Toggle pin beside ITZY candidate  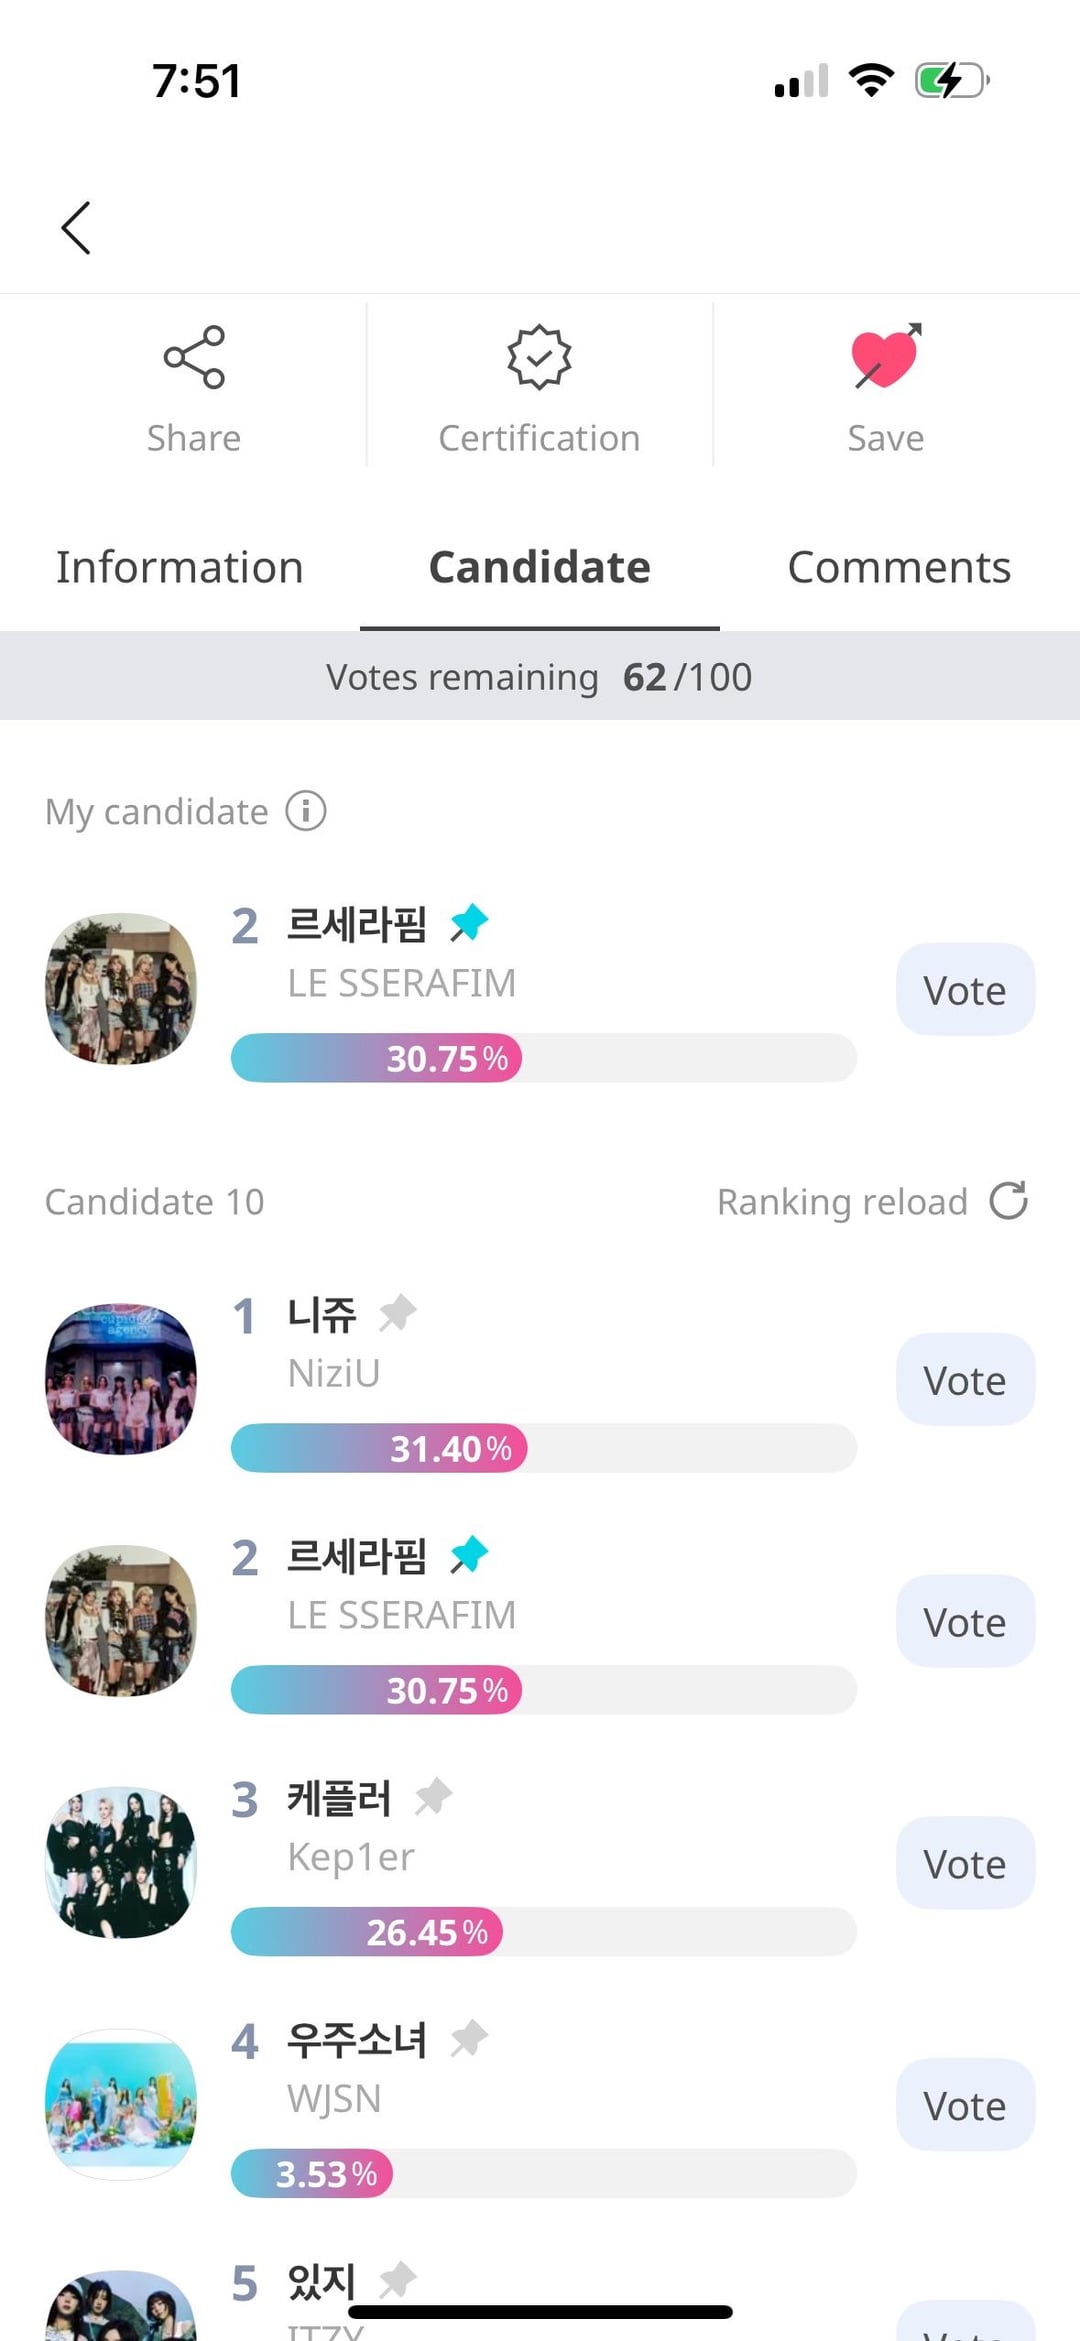pos(398,2280)
